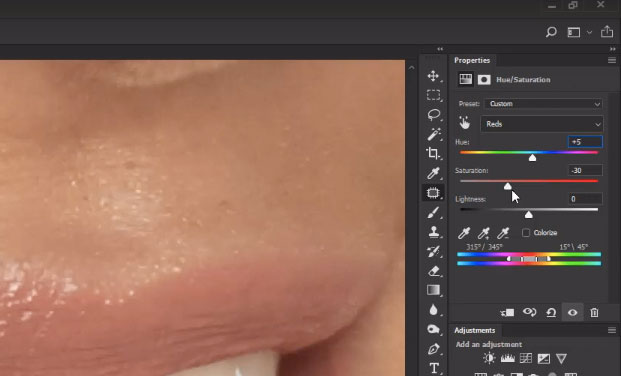
Task: Select the Crop tool
Action: 433,153
